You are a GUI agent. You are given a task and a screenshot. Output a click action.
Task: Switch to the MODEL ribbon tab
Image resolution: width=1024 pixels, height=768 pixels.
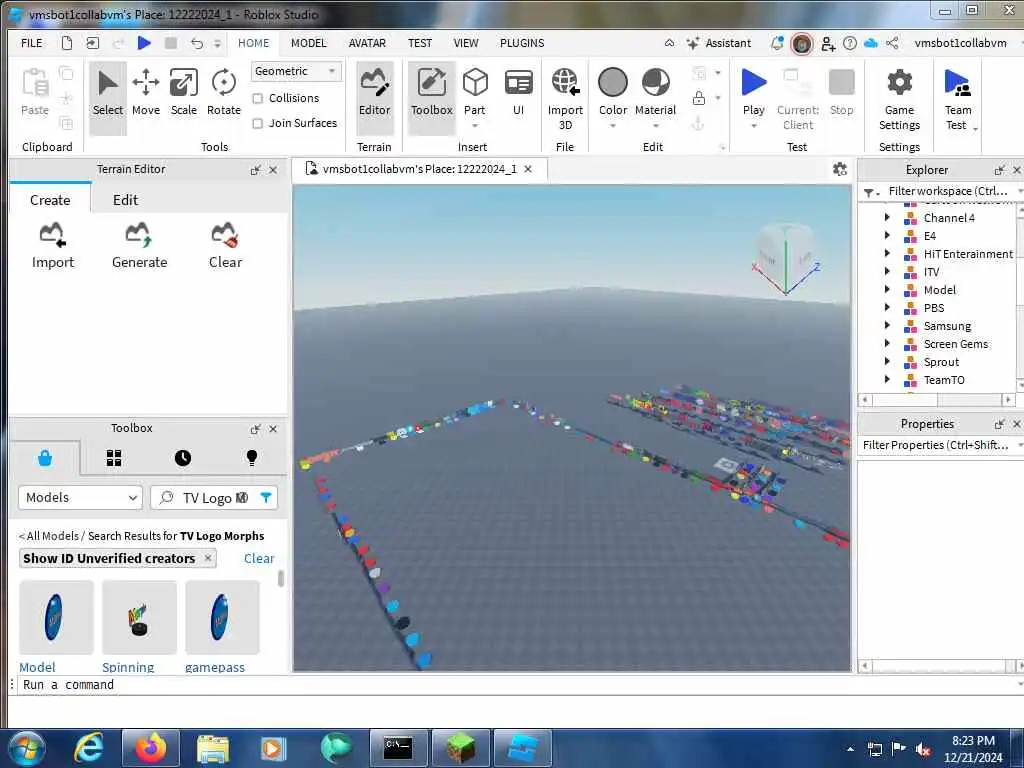(x=308, y=43)
